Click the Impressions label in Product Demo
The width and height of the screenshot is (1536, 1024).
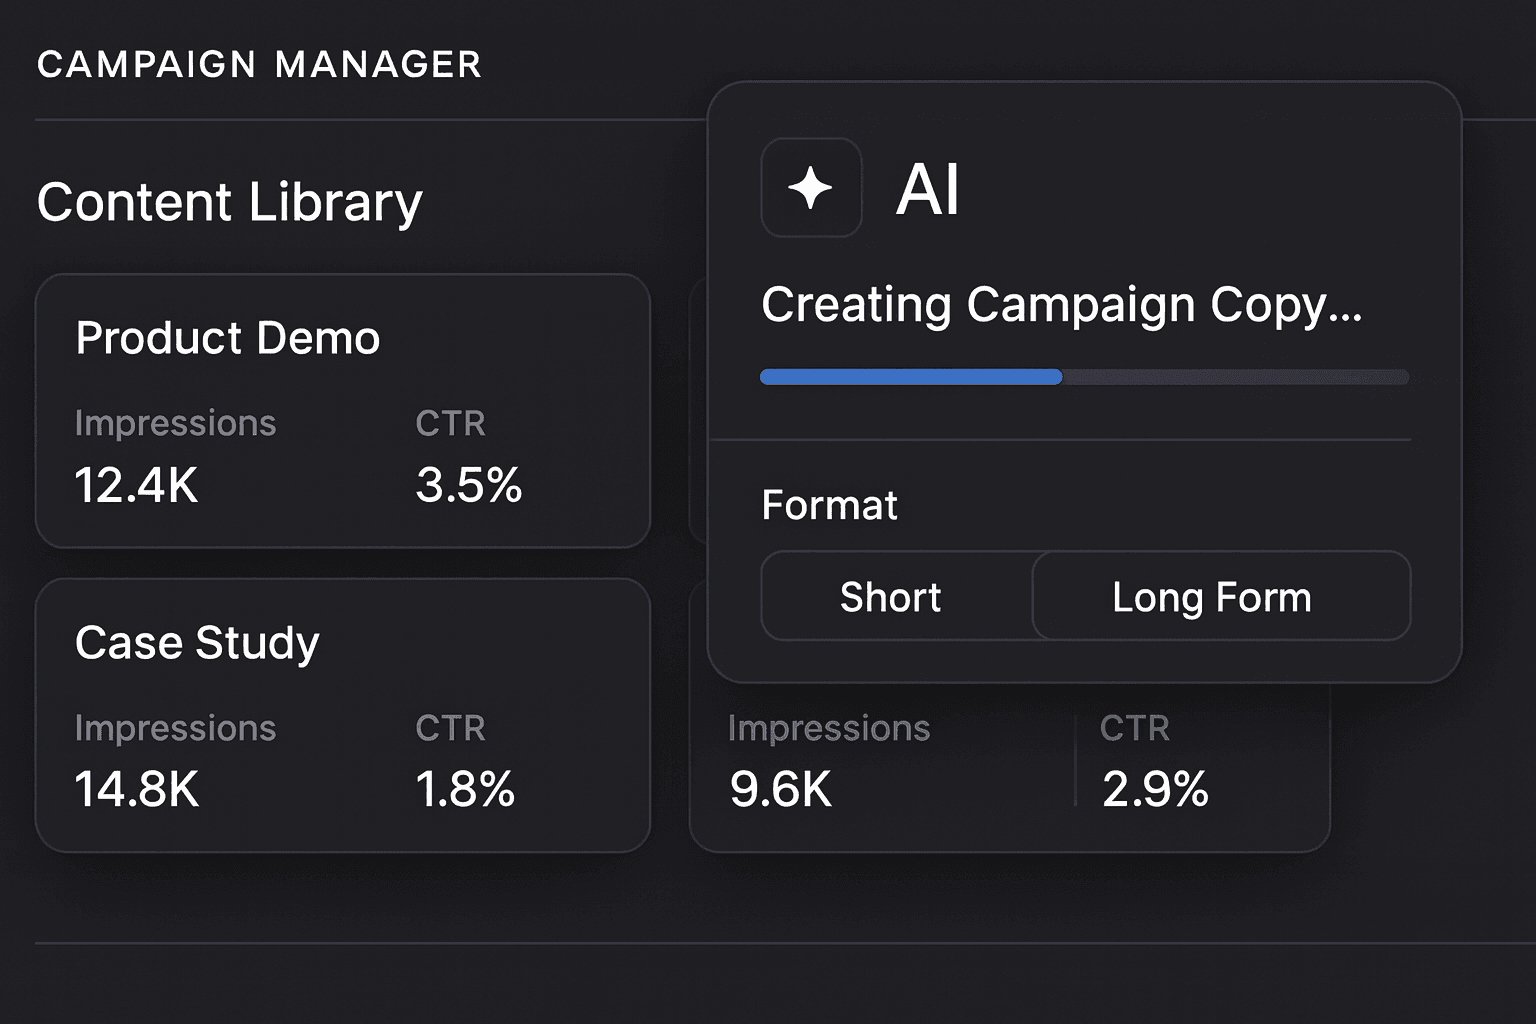[x=175, y=424]
